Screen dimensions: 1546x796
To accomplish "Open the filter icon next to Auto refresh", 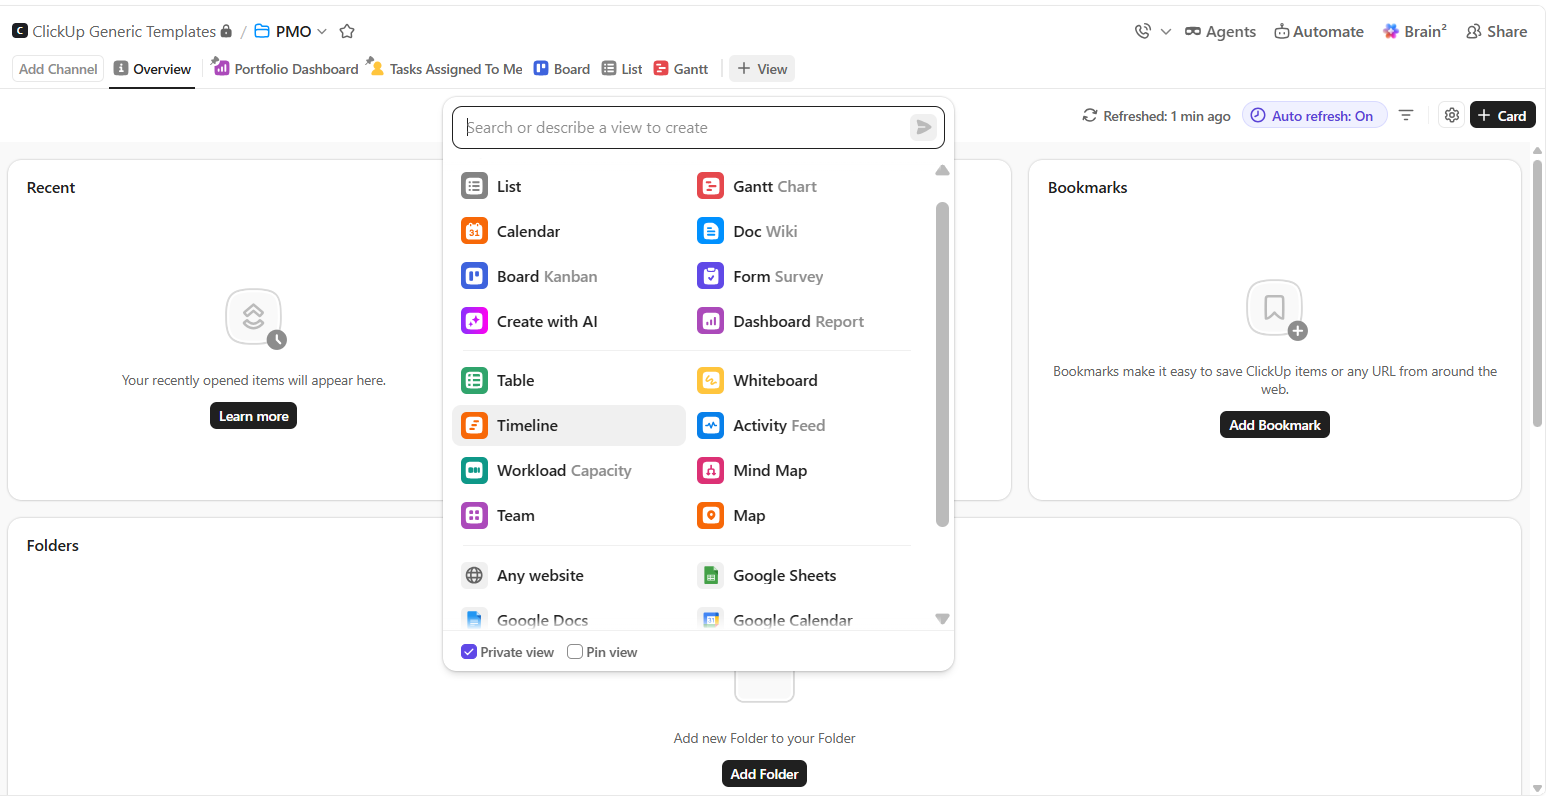I will pos(1406,115).
